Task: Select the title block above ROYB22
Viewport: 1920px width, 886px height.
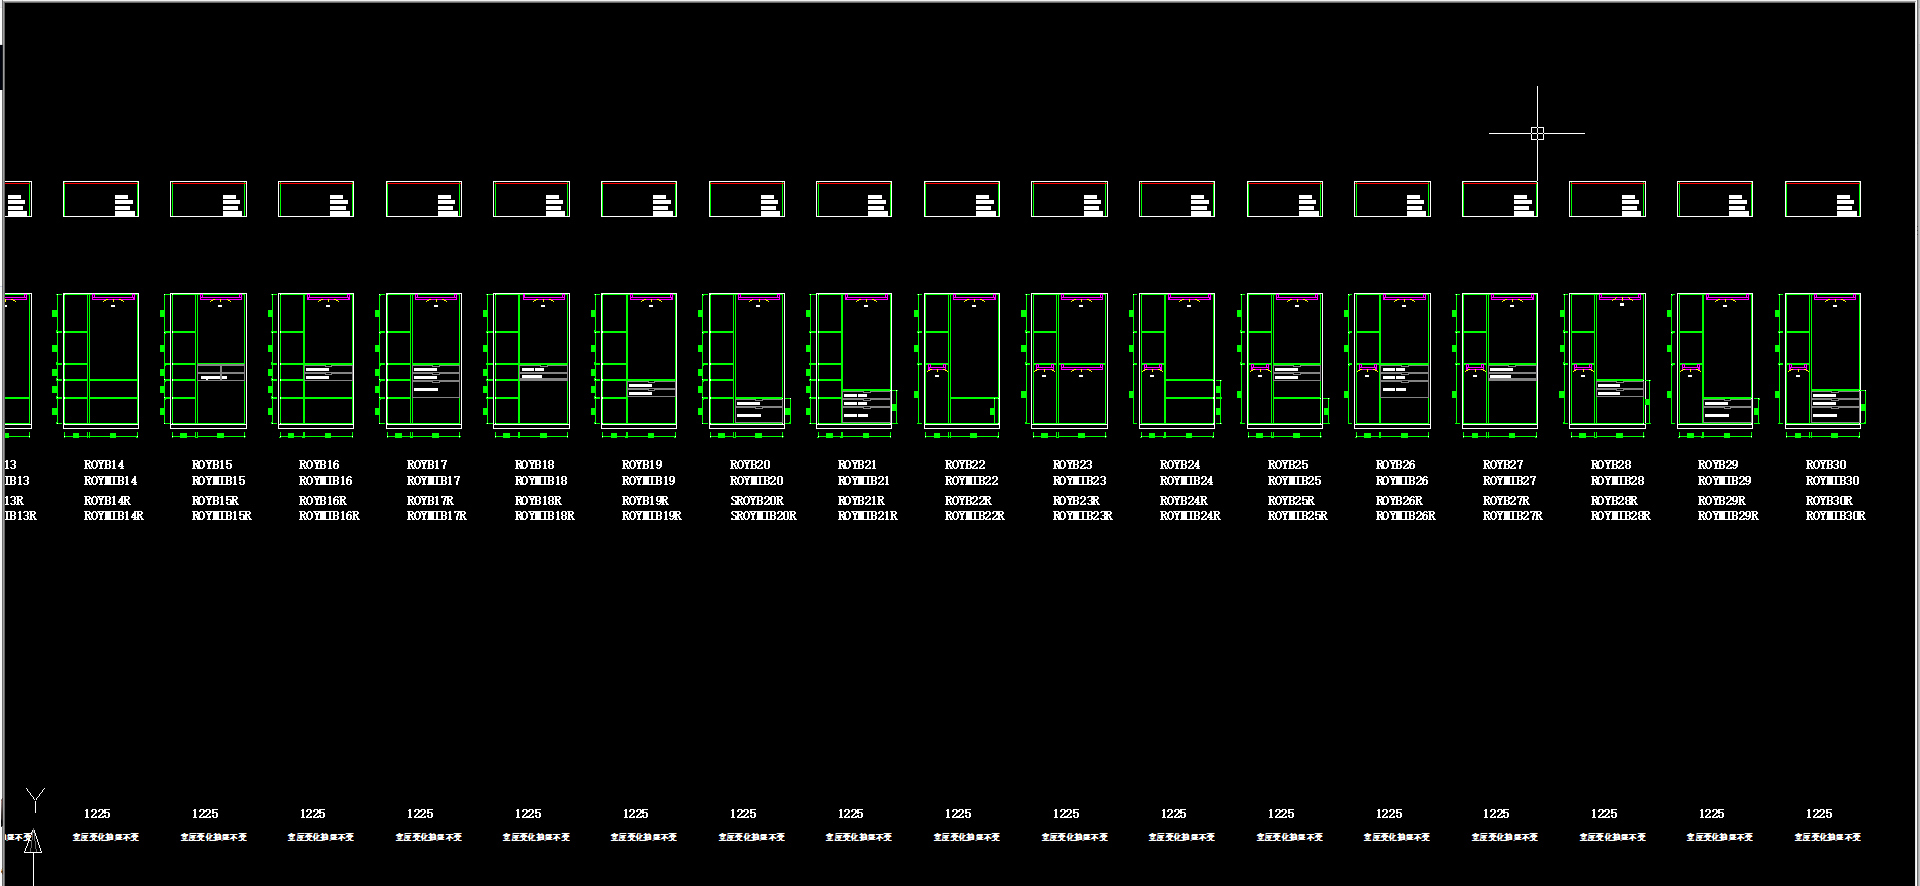Action: point(961,199)
